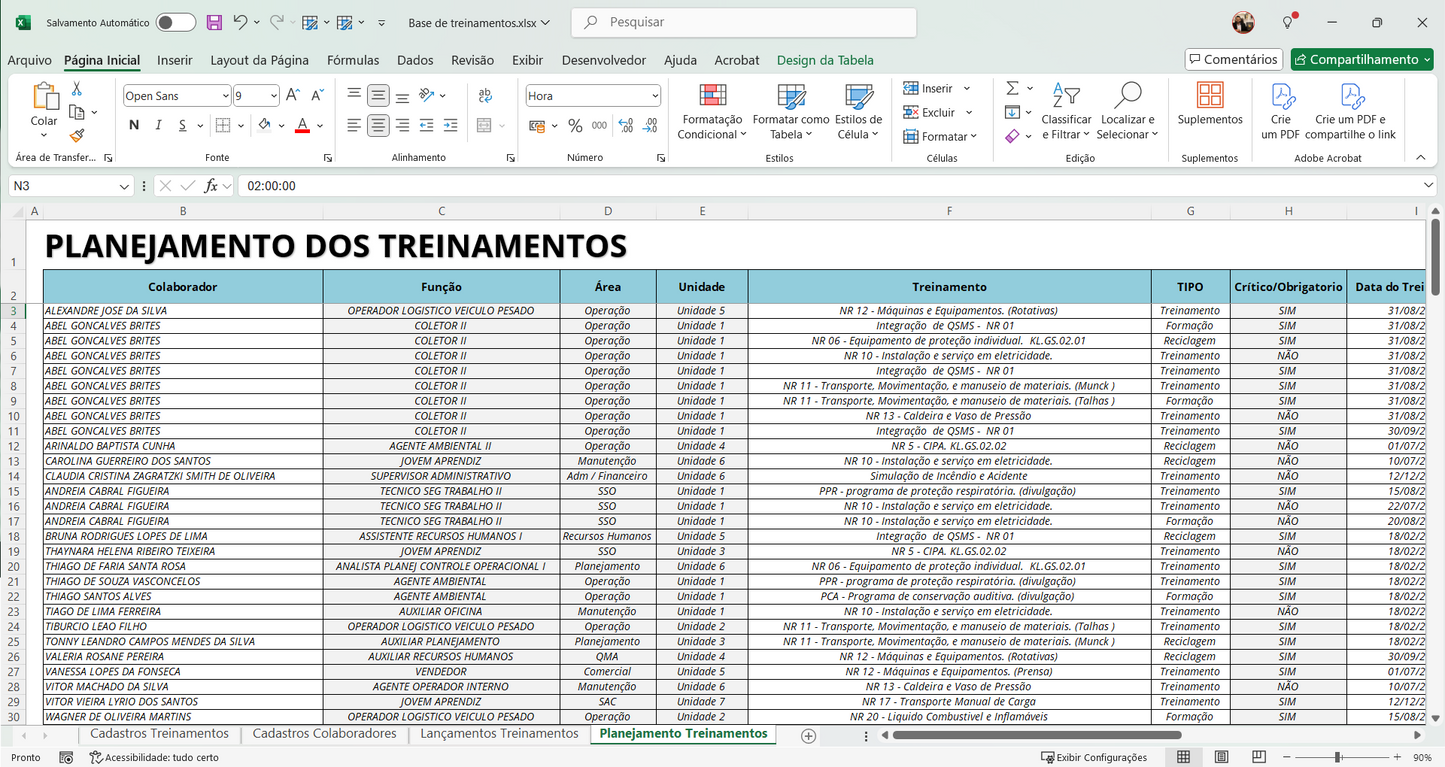This screenshot has height=767, width=1445.
Task: Open the Comentários pane
Action: [x=1233, y=59]
